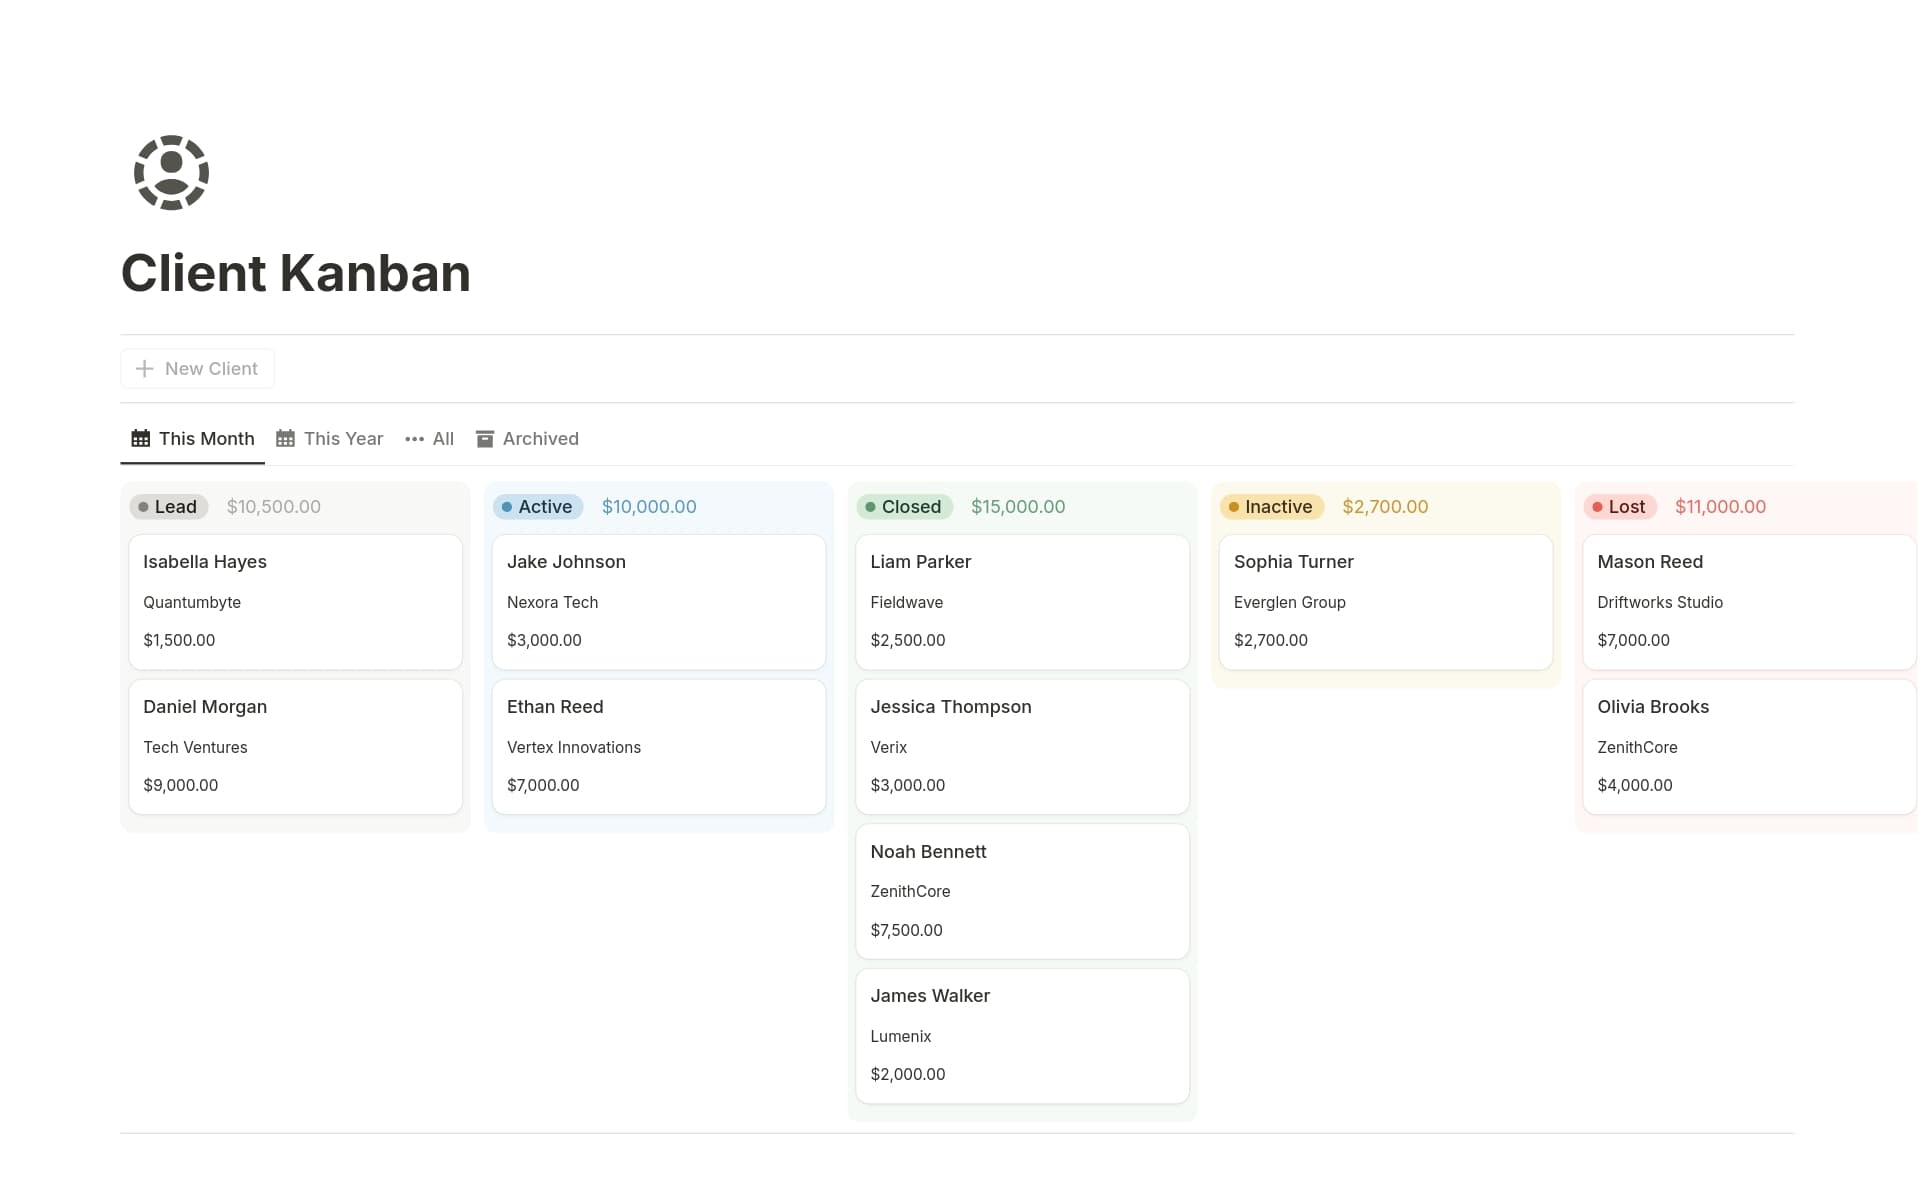Open the Sophia Turner client card
This screenshot has width=1920, height=1199.
point(1385,601)
